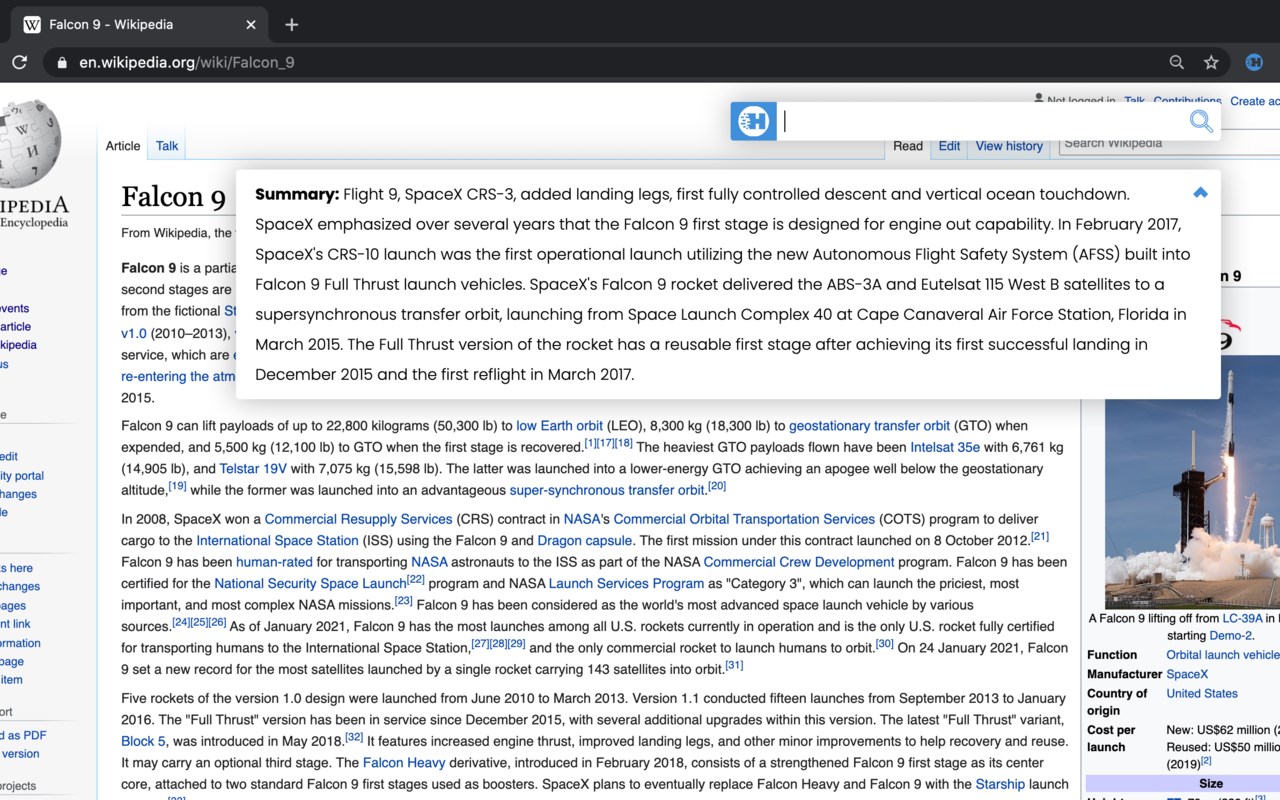This screenshot has height=800, width=1280.
Task: Switch to the Article tab
Action: click(123, 146)
